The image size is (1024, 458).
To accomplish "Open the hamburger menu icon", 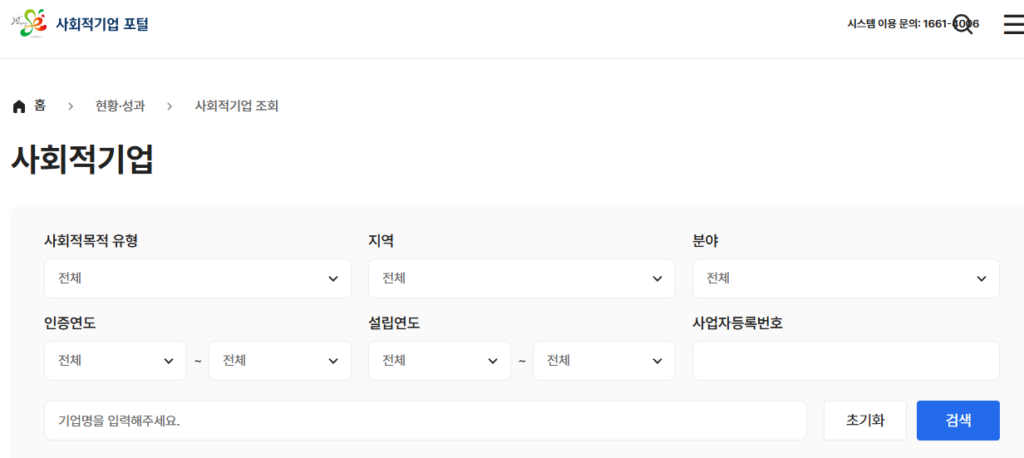I will coord(1013,24).
